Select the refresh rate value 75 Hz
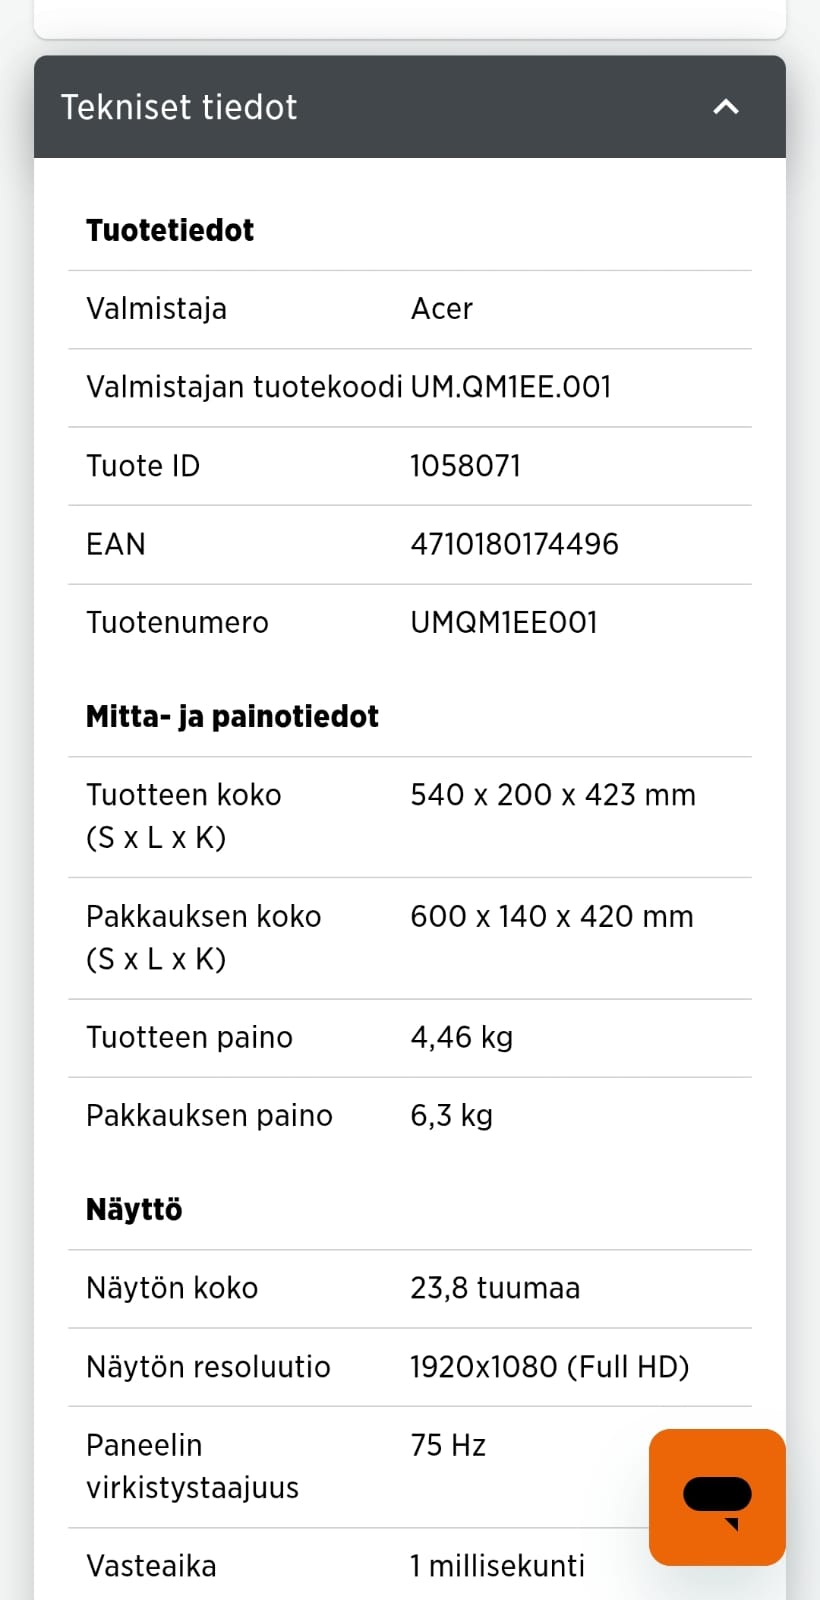 click(x=448, y=1445)
